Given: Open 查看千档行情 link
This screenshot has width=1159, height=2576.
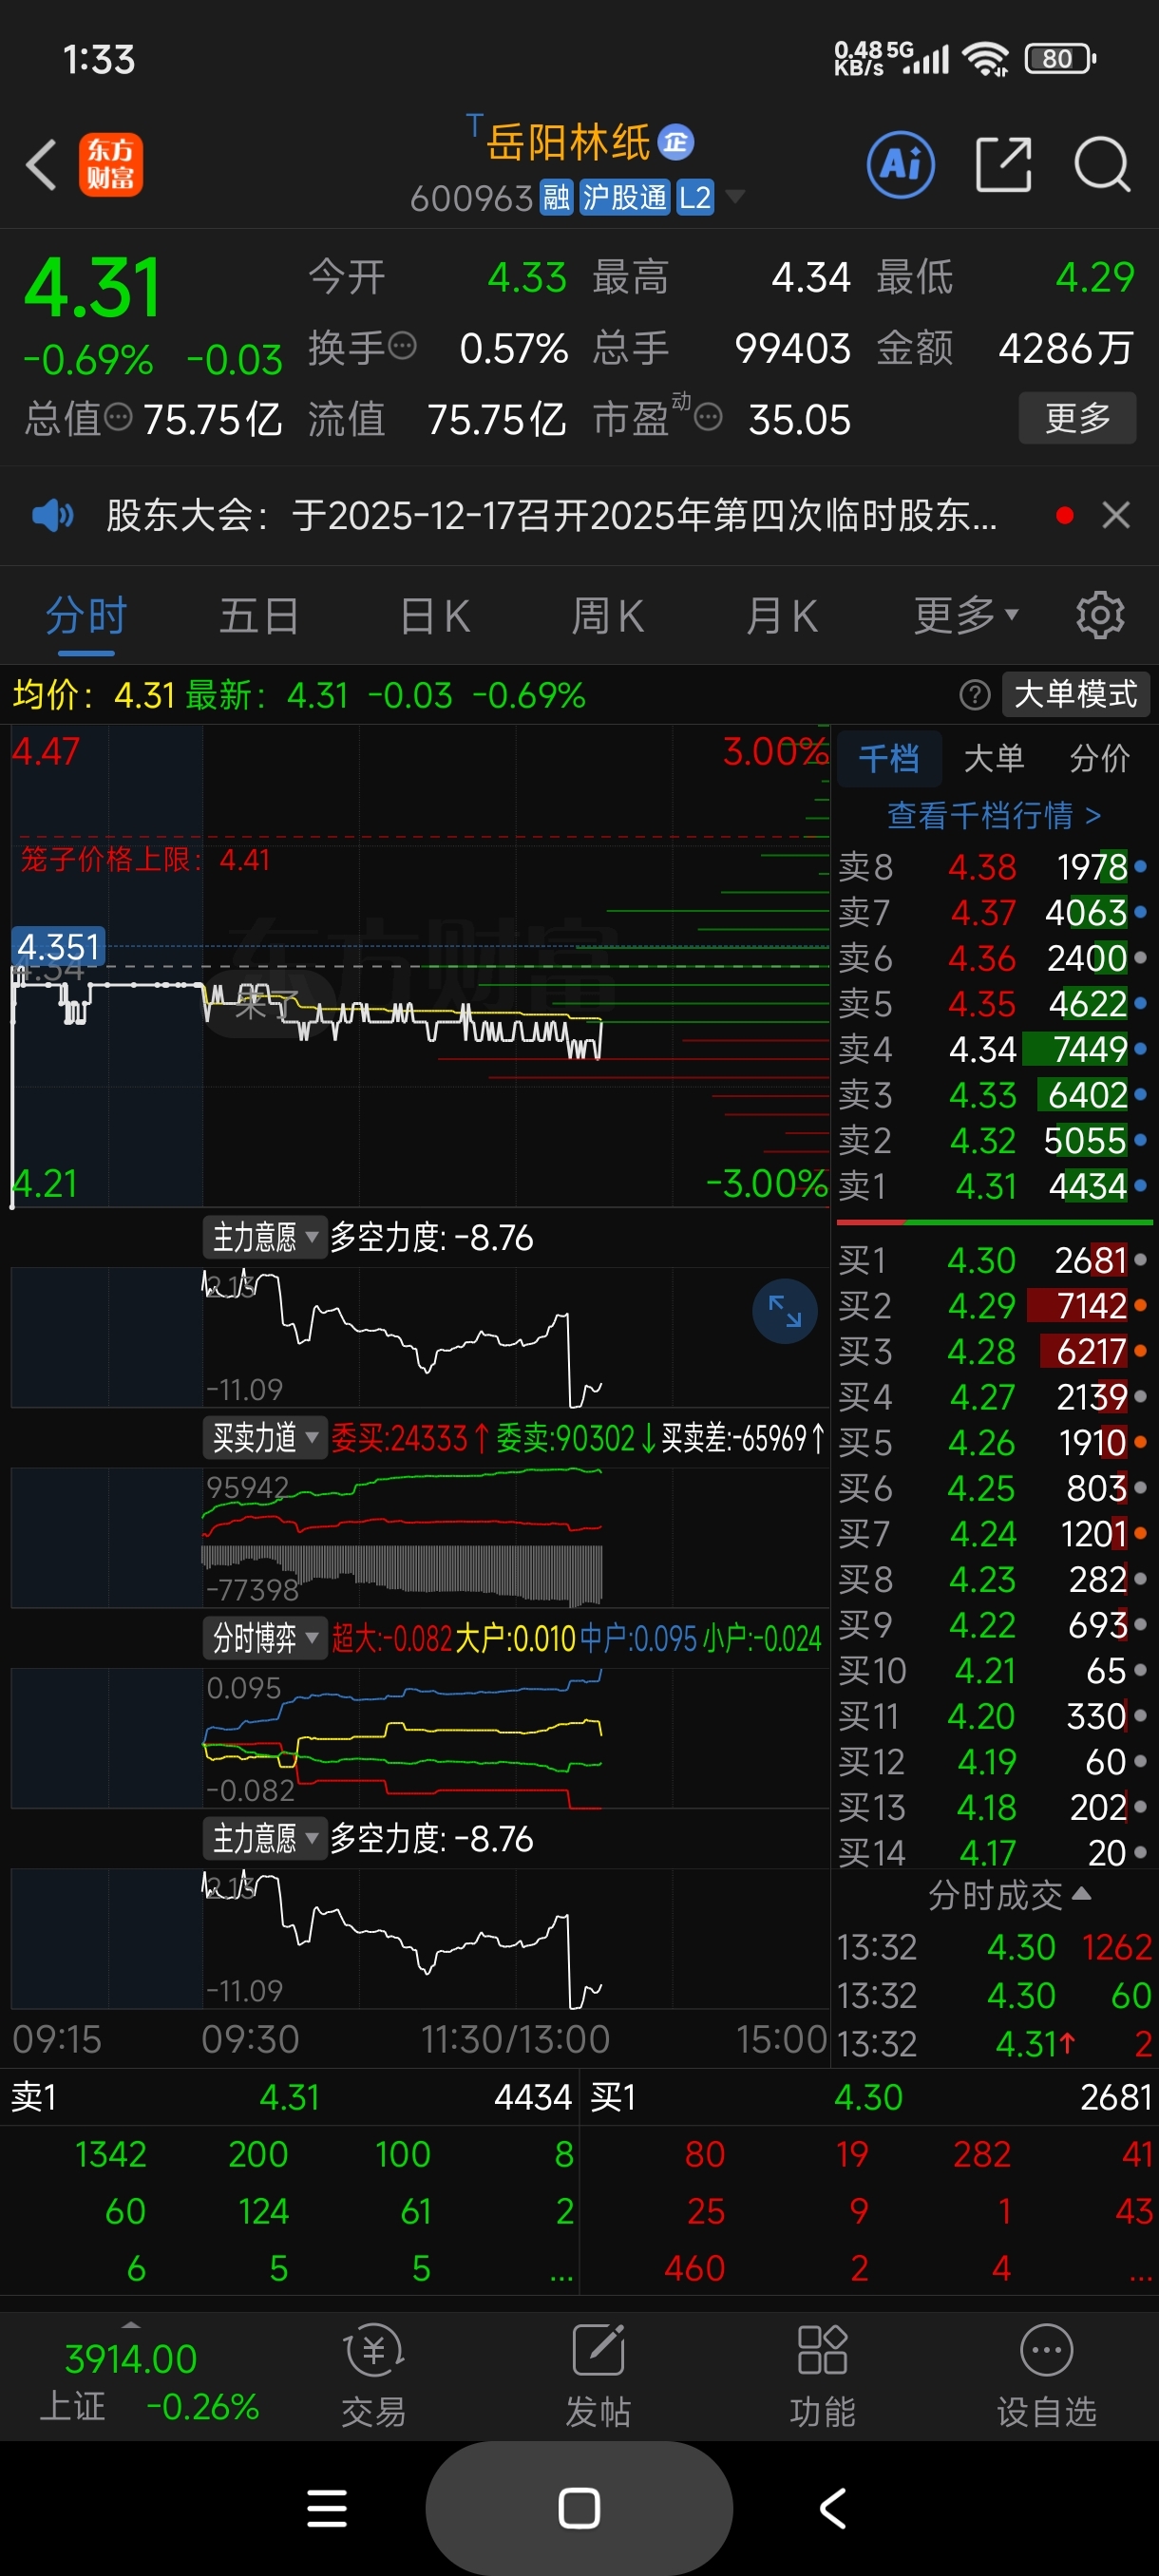Looking at the screenshot, I should click(x=994, y=815).
